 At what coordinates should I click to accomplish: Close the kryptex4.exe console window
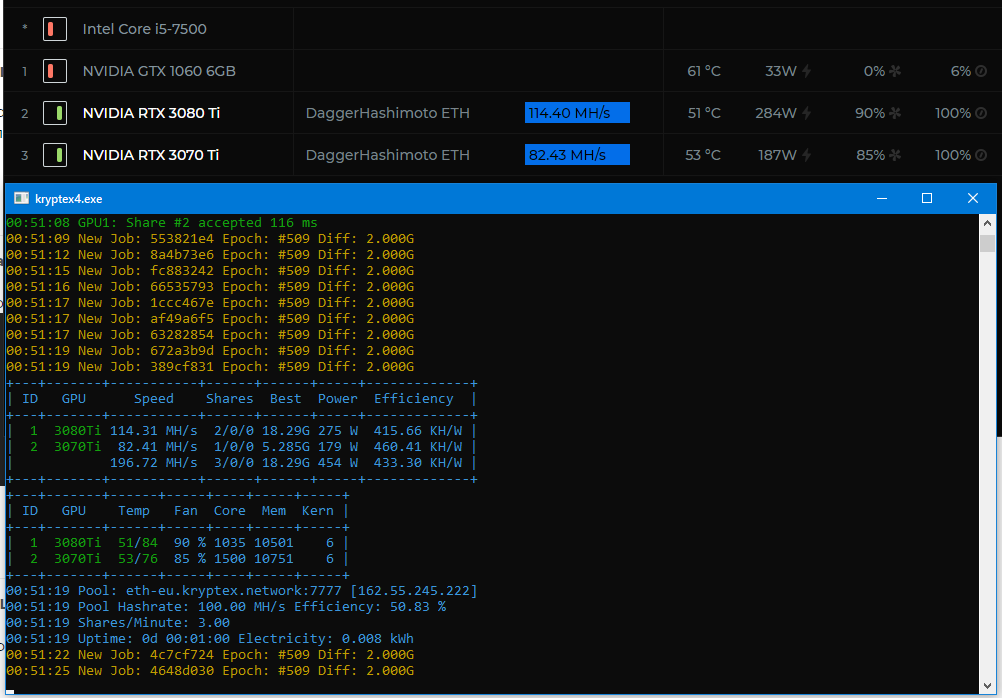(x=973, y=199)
